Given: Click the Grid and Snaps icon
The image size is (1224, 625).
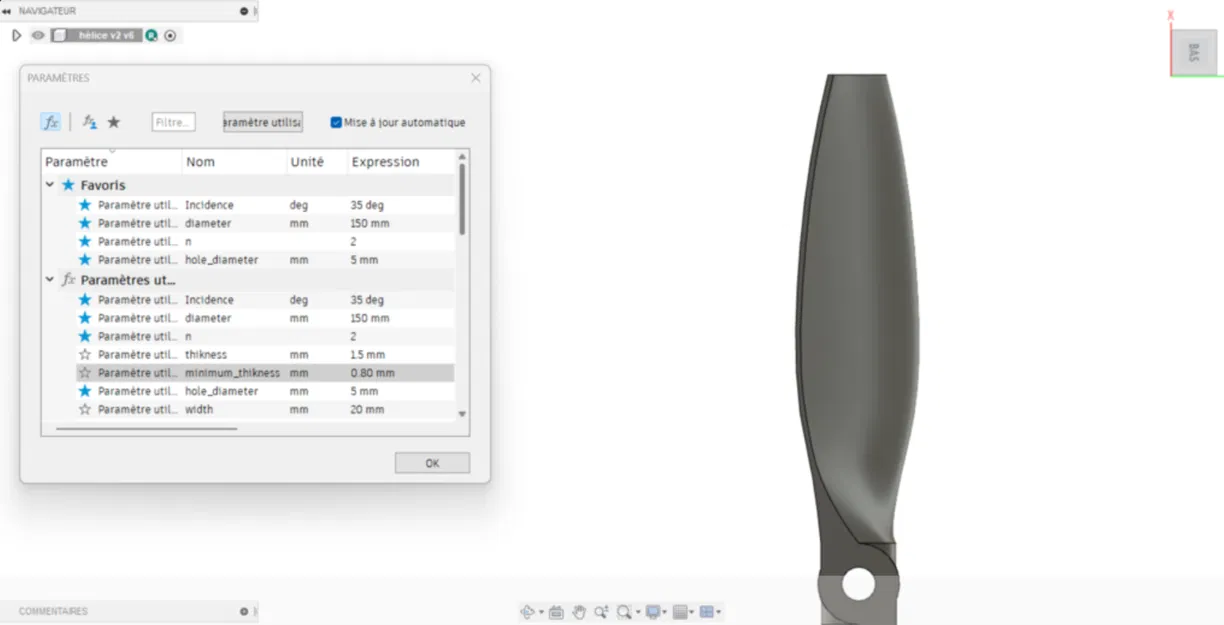Looking at the screenshot, I should [681, 611].
